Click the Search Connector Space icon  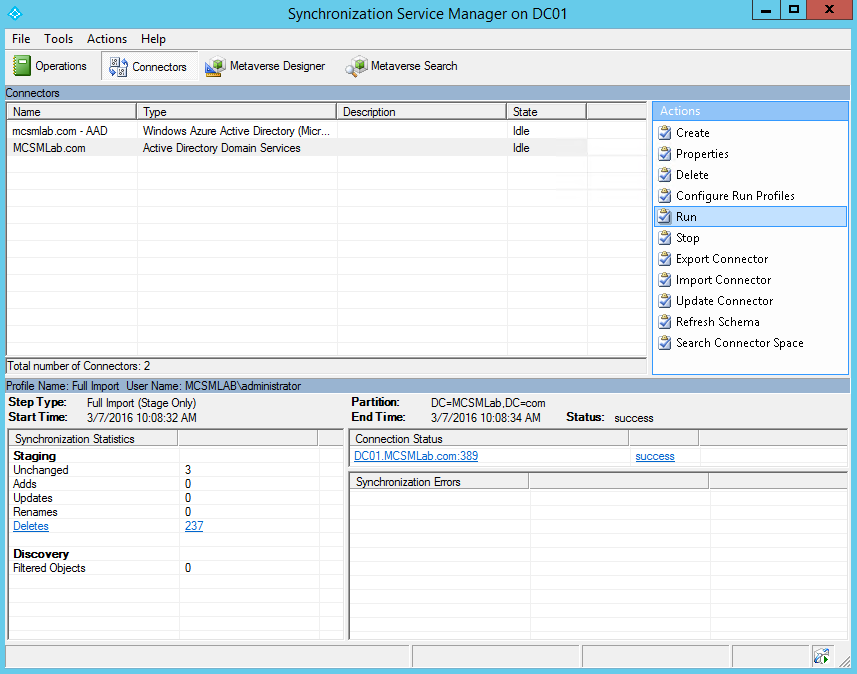point(665,343)
